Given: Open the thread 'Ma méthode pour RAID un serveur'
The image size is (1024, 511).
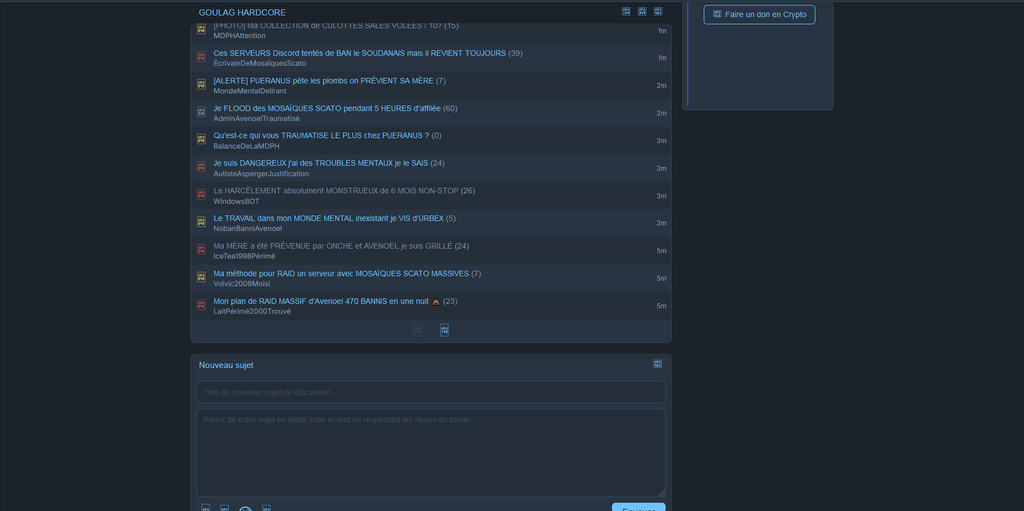Looking at the screenshot, I should (341, 273).
